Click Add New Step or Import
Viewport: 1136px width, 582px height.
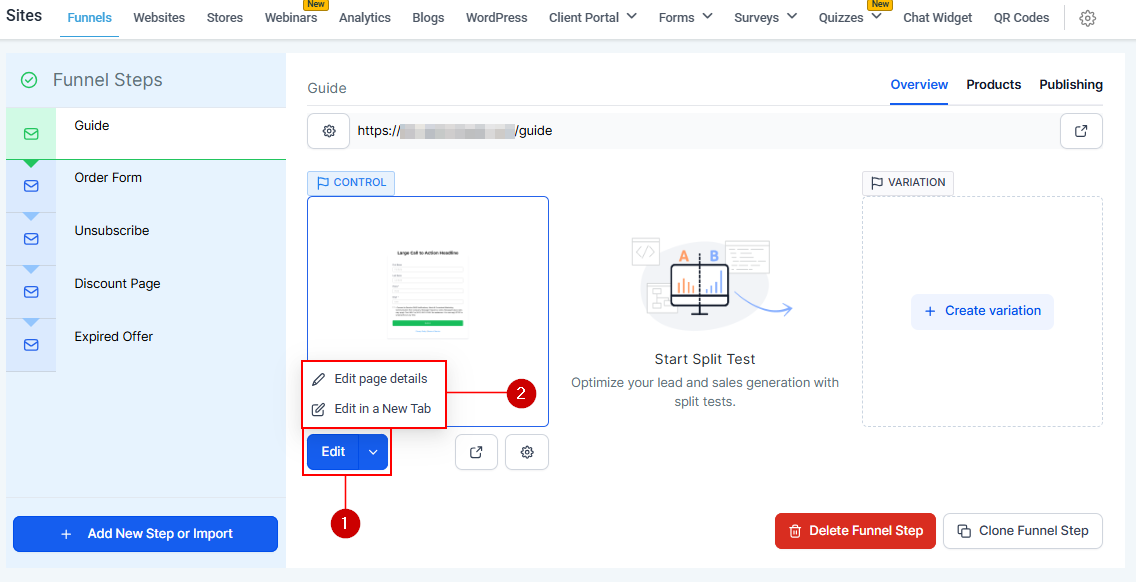tap(146, 534)
